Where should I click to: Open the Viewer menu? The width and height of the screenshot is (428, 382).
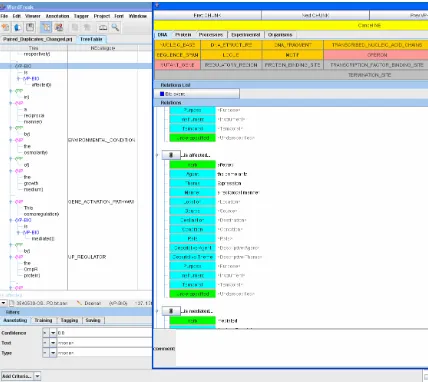(33, 16)
